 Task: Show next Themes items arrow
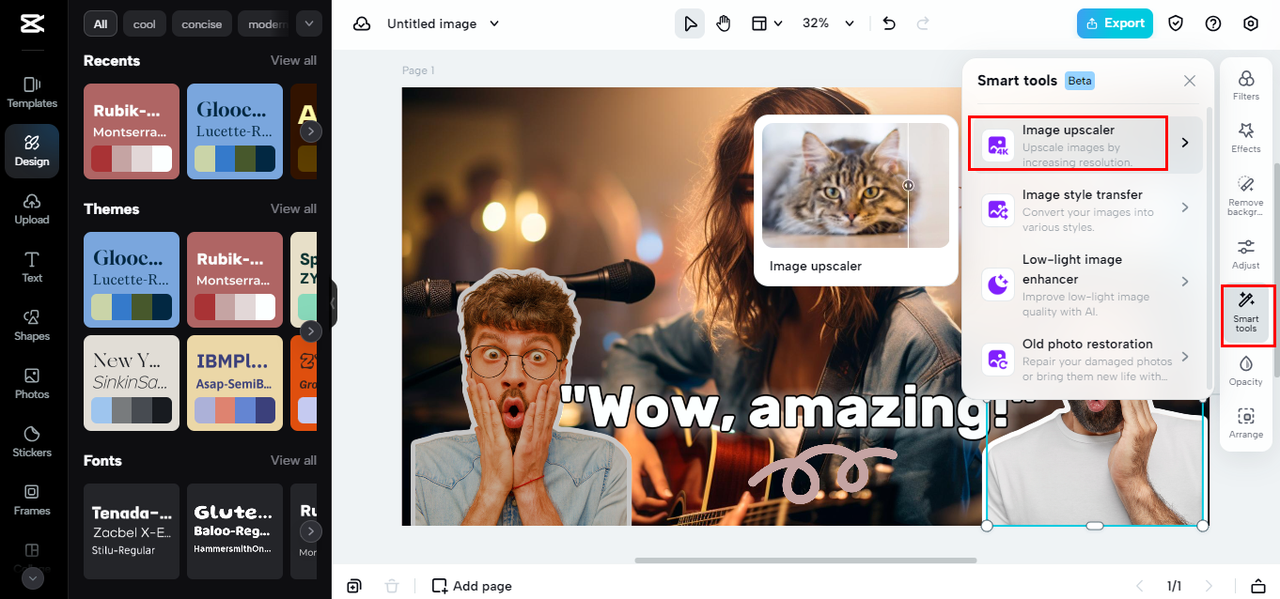[x=311, y=331]
